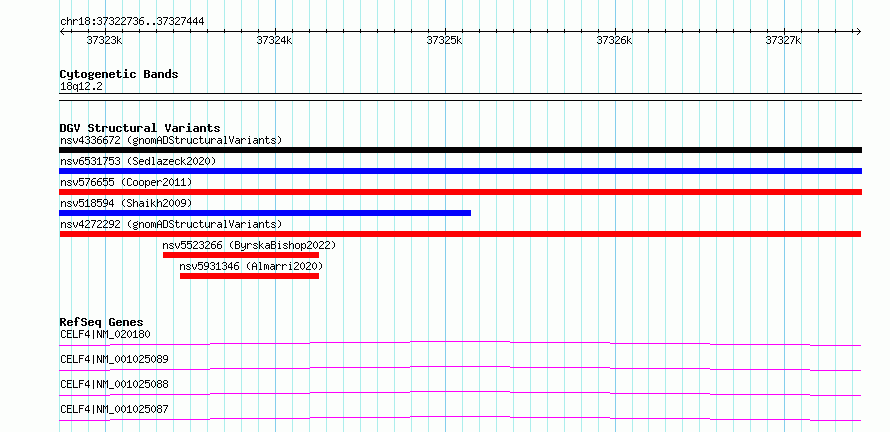Open the nsv6531753 (Sedlazeck2020) label
The width and height of the screenshot is (890, 432).
(138, 161)
